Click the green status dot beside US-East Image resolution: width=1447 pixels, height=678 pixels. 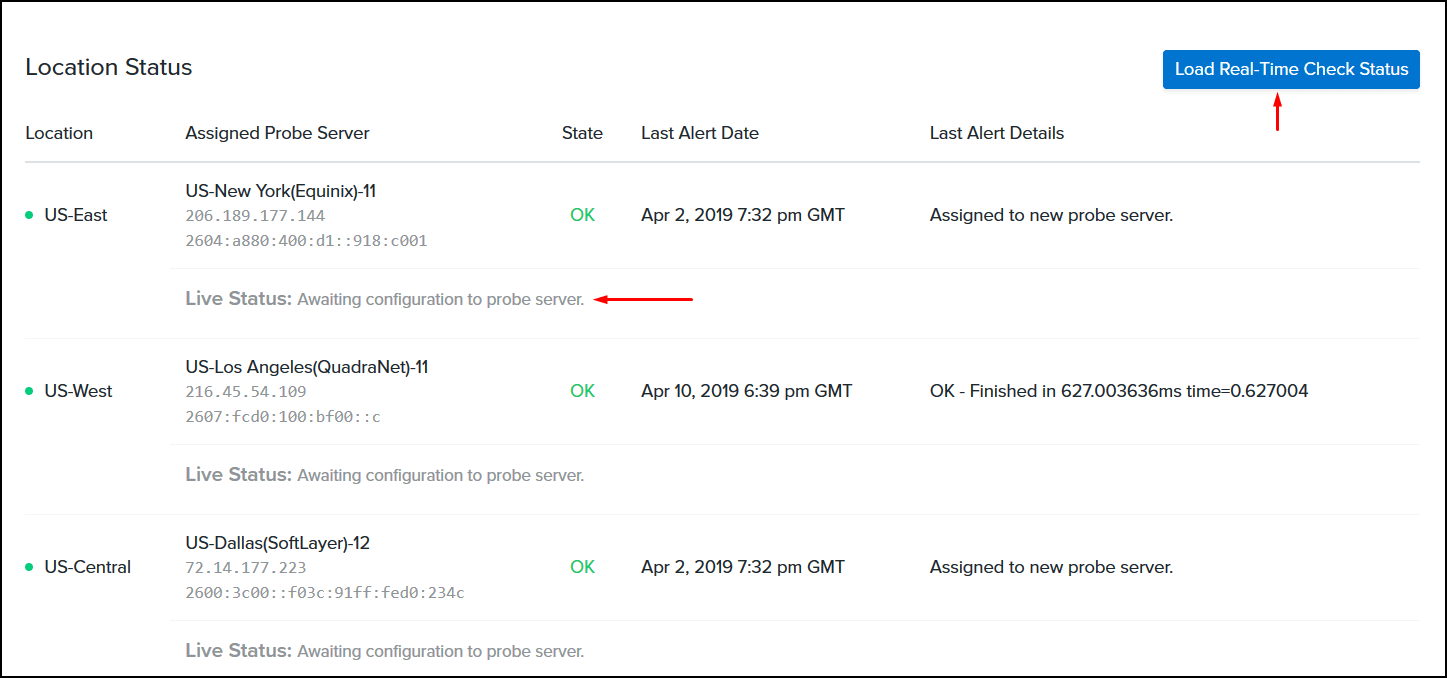(29, 215)
